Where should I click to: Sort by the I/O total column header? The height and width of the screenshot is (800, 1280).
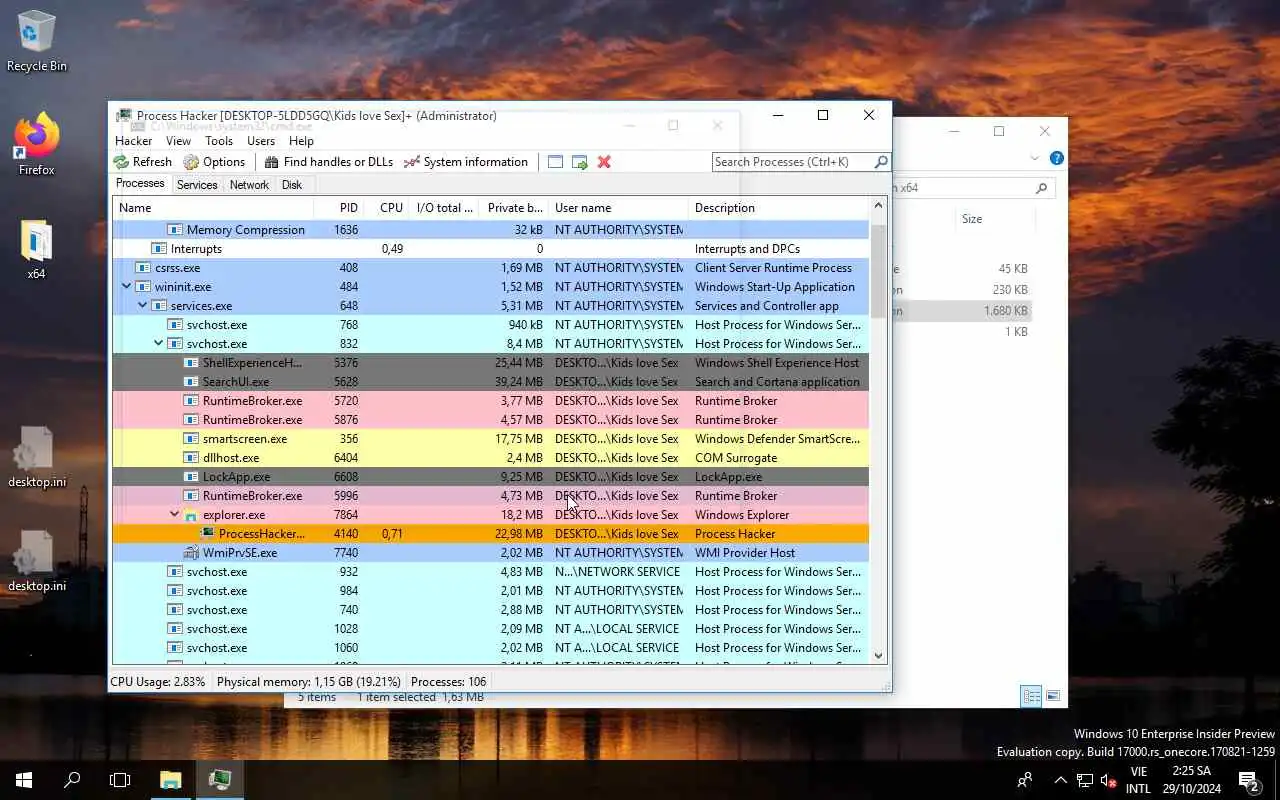444,208
